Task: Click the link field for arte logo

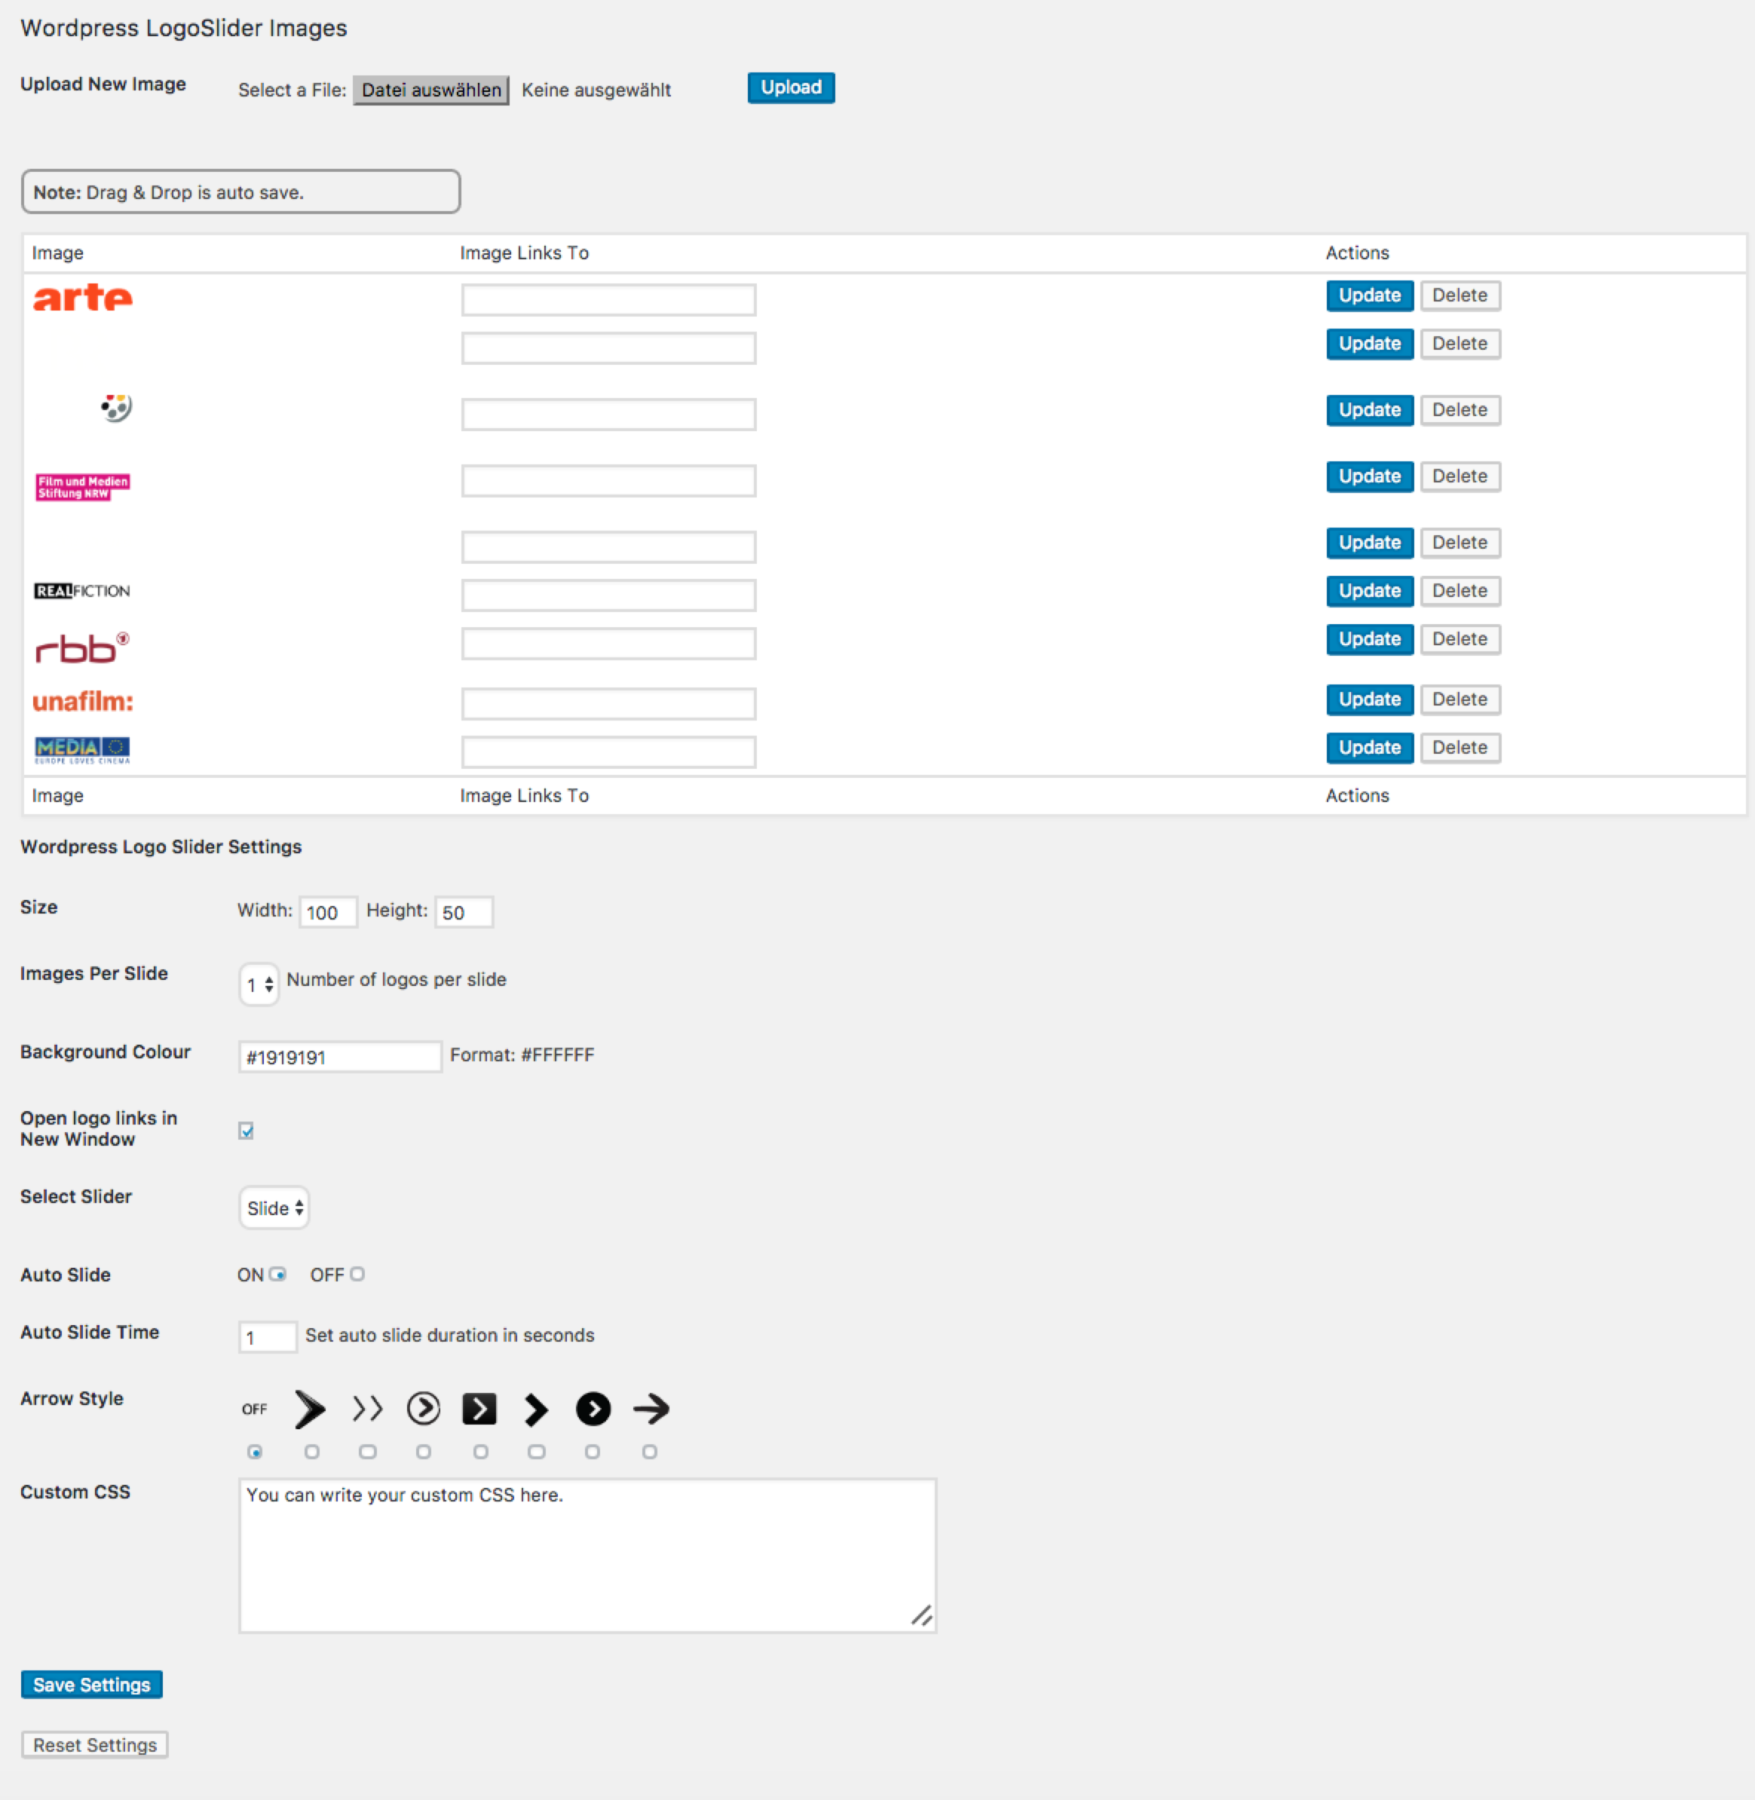Action: [x=609, y=300]
